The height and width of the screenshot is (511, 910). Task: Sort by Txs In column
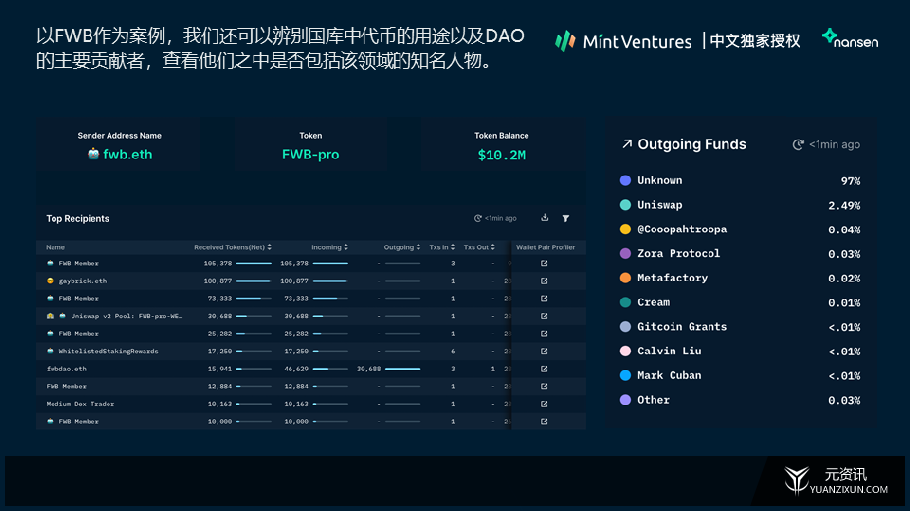(x=442, y=247)
